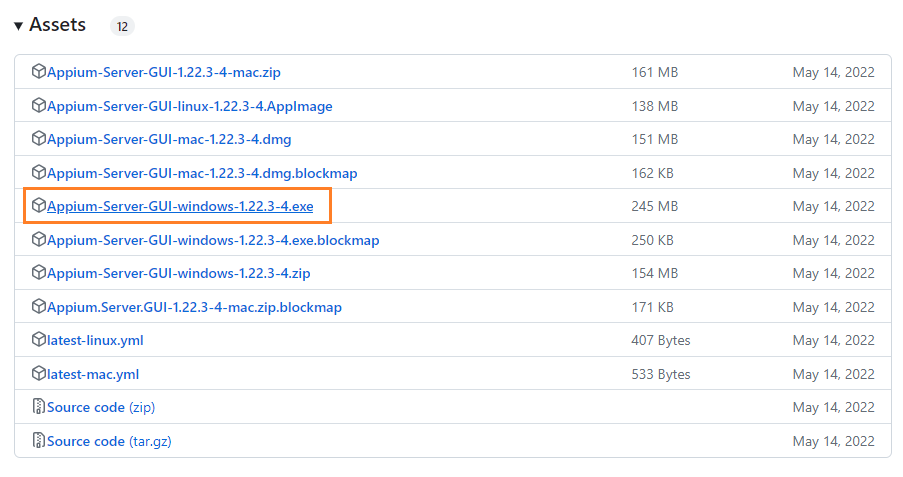Click the 154 MB size text
This screenshot has width=903, height=477.
(x=655, y=273)
